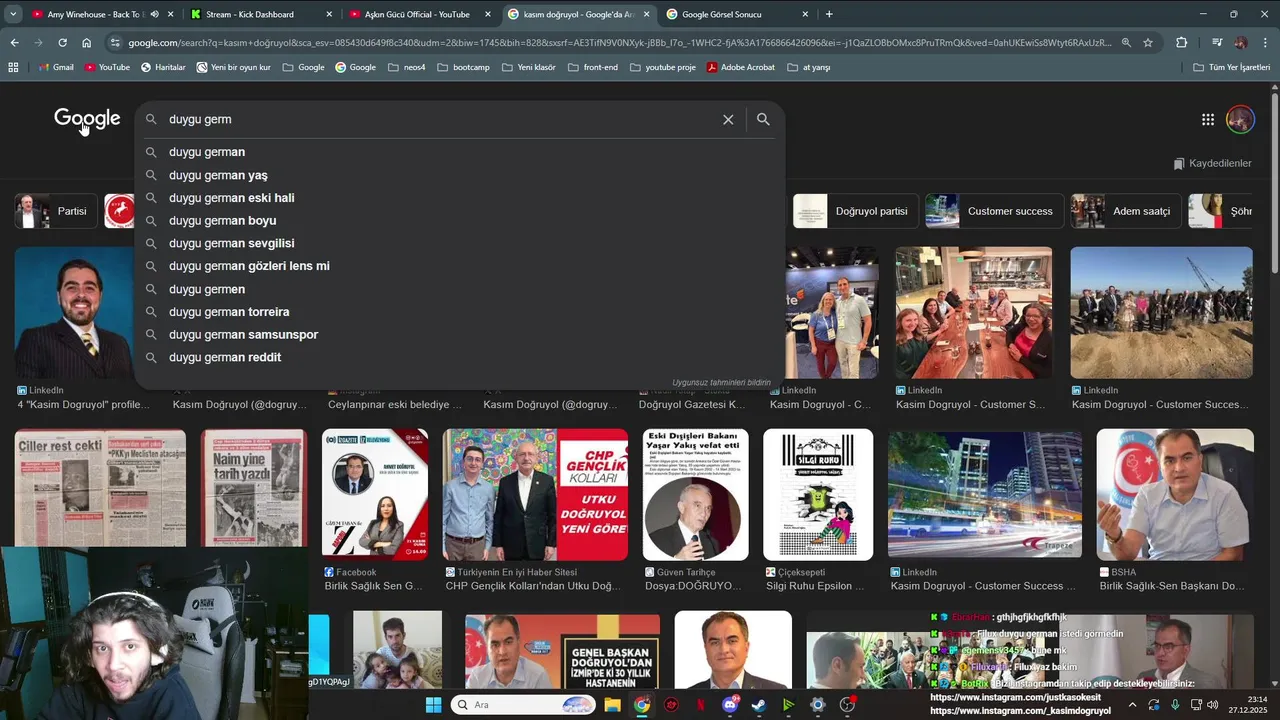Open the Tüm Yer İşaretleri folder

pyautogui.click(x=1232, y=67)
